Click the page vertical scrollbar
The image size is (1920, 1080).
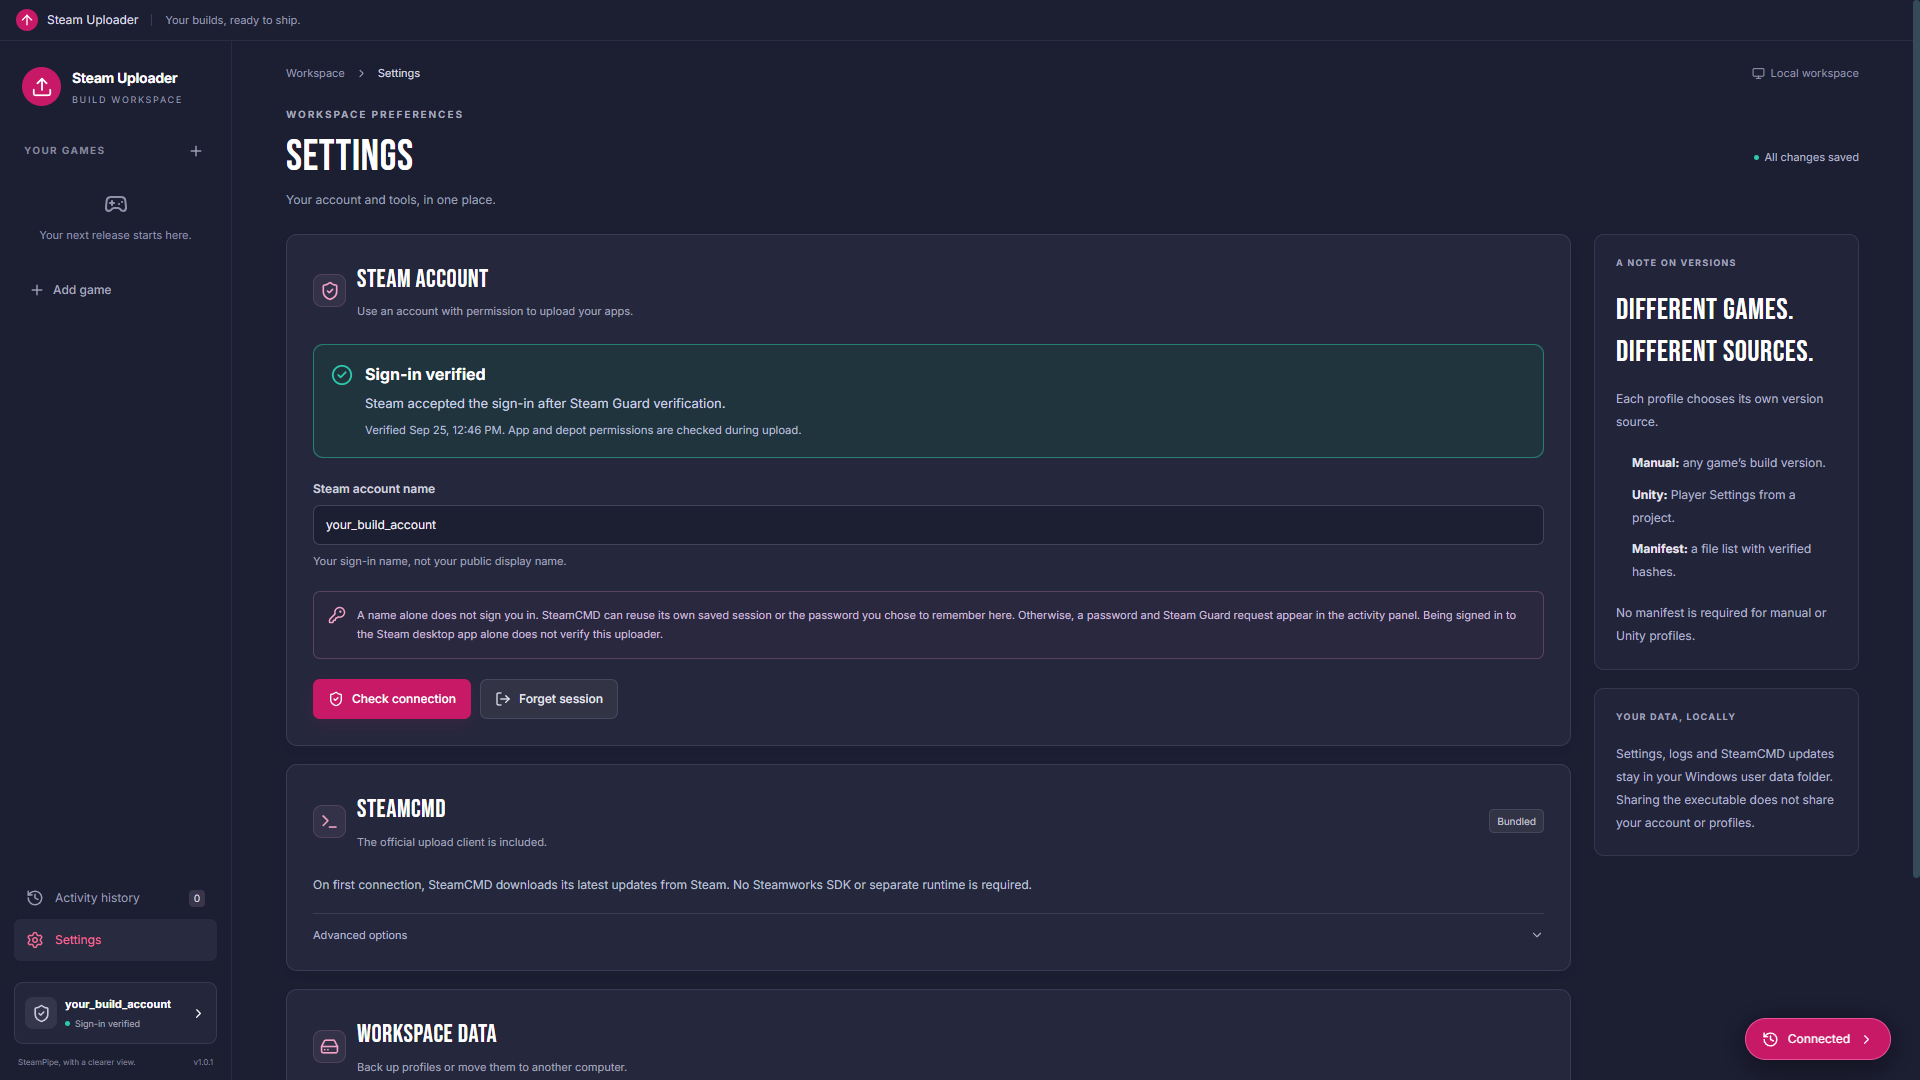[1915, 440]
